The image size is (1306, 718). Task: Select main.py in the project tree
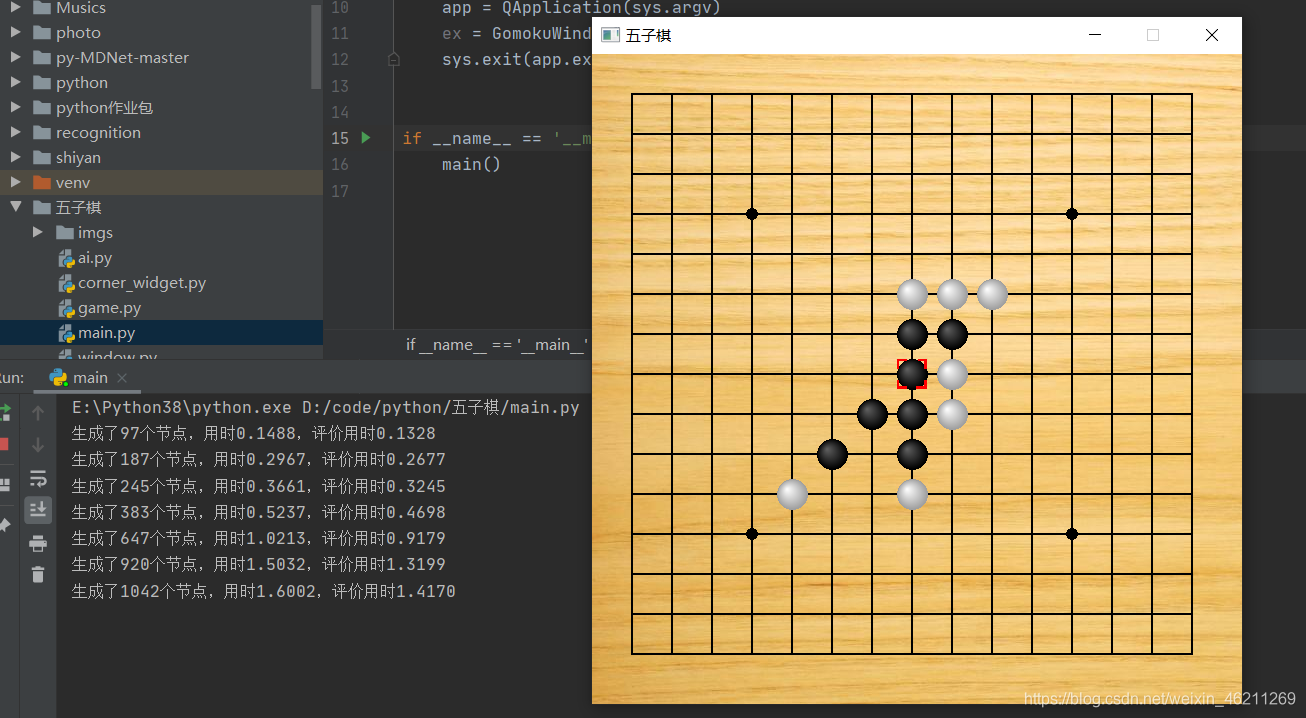pyautogui.click(x=106, y=333)
